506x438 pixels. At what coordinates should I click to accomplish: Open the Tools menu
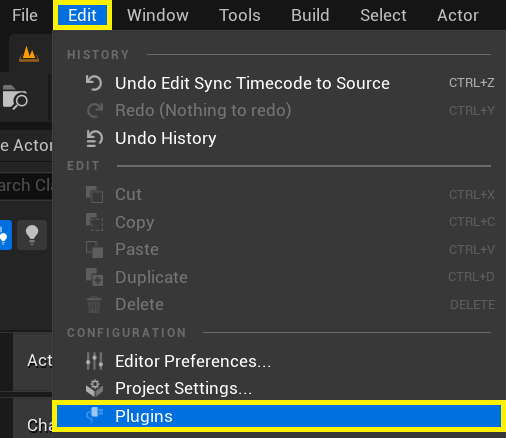pyautogui.click(x=240, y=15)
